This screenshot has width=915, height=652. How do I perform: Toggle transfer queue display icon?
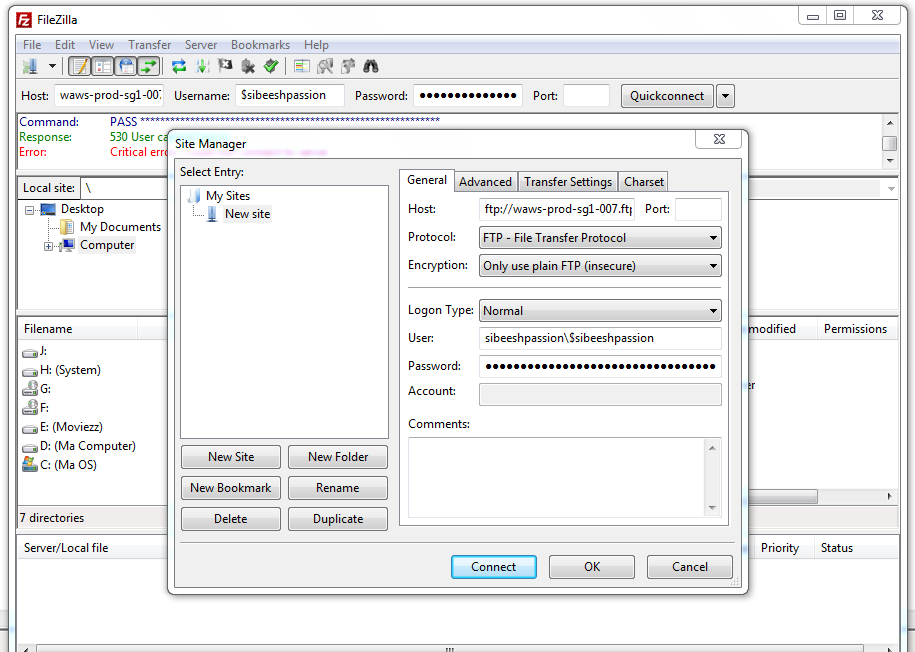coord(149,67)
